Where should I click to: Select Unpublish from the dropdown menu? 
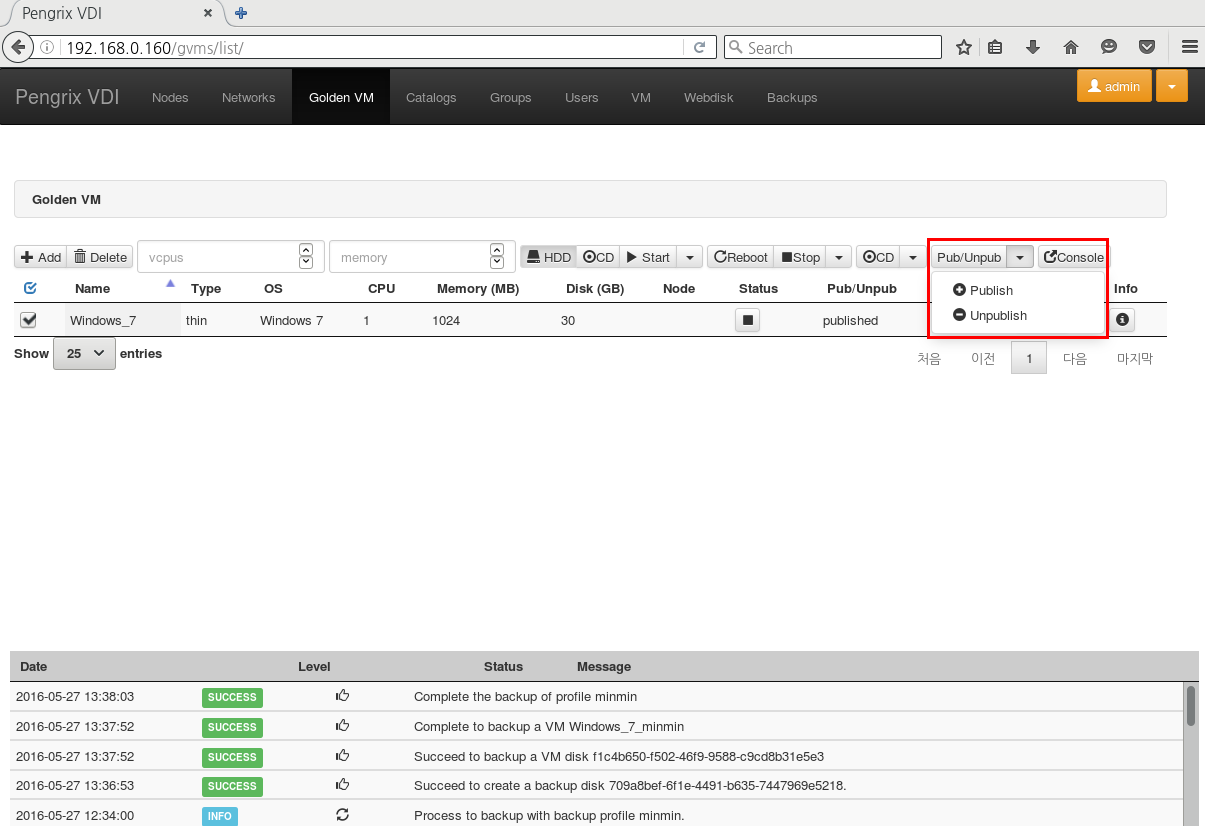click(990, 315)
